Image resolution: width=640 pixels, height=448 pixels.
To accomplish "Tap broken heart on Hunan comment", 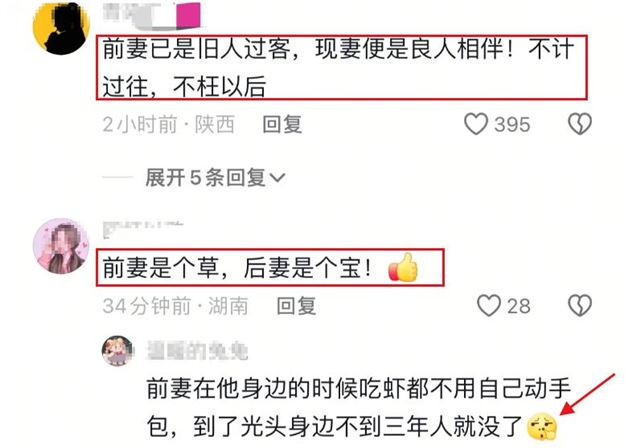I will click(580, 306).
